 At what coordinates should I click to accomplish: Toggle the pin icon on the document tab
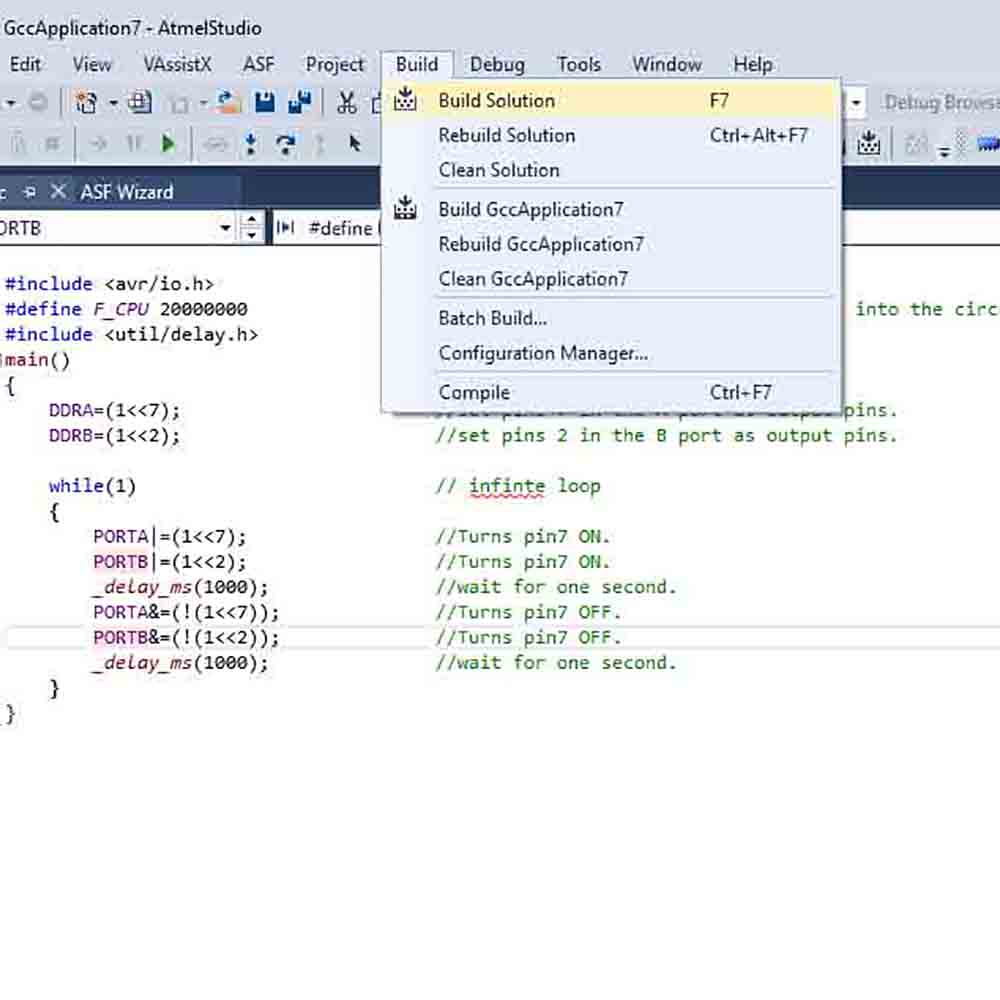(29, 191)
